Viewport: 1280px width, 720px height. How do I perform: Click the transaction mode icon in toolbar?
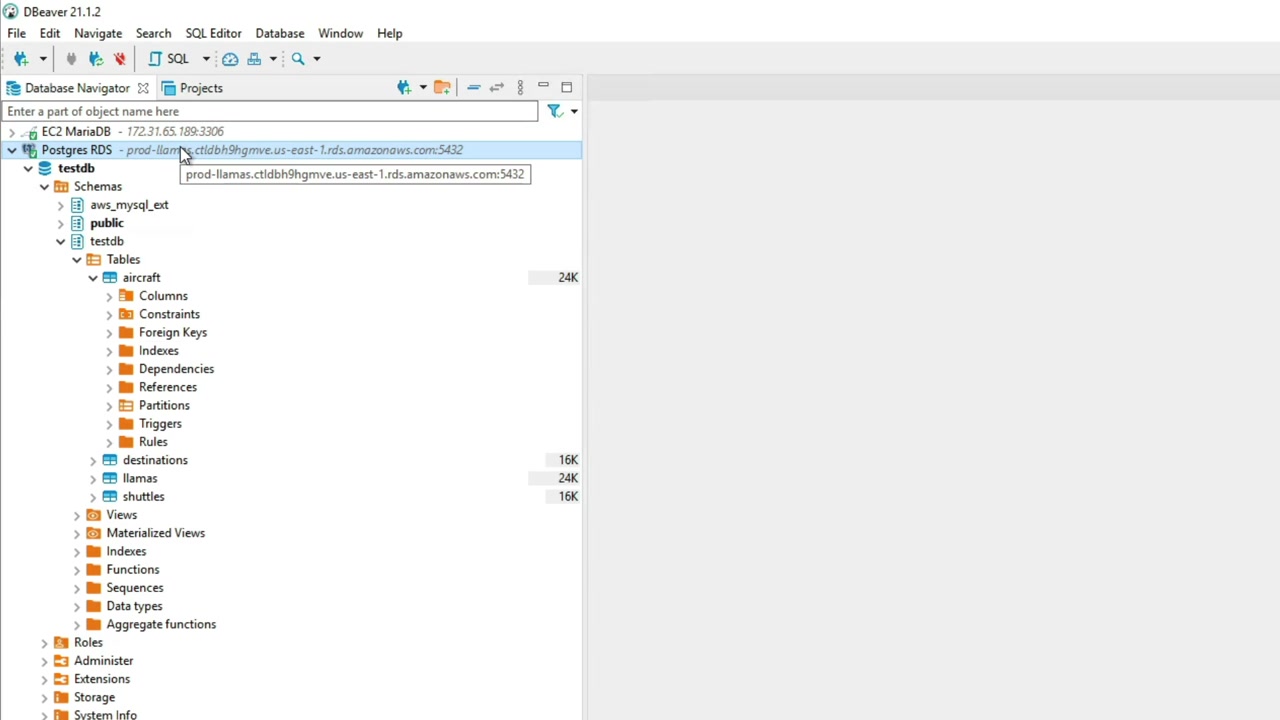coord(254,59)
